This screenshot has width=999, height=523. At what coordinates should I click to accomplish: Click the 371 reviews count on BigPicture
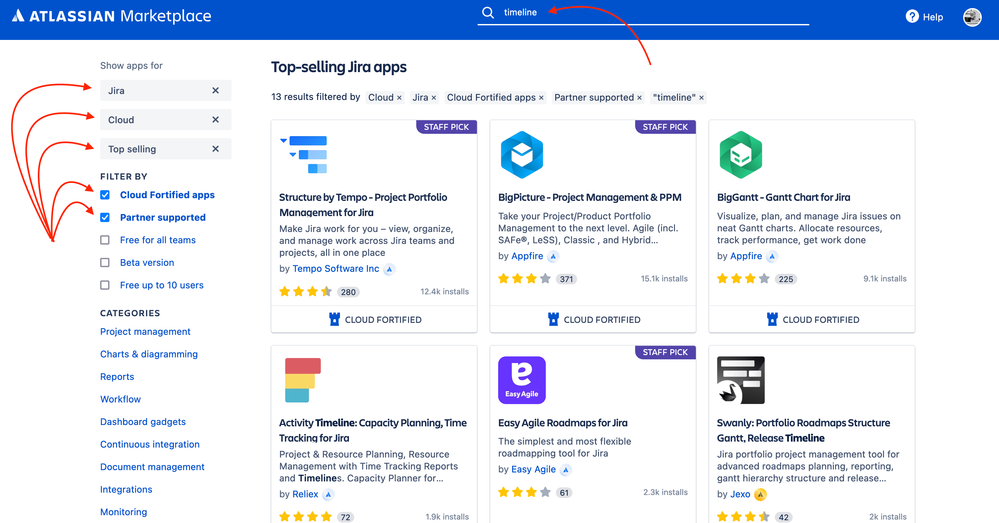pos(566,279)
